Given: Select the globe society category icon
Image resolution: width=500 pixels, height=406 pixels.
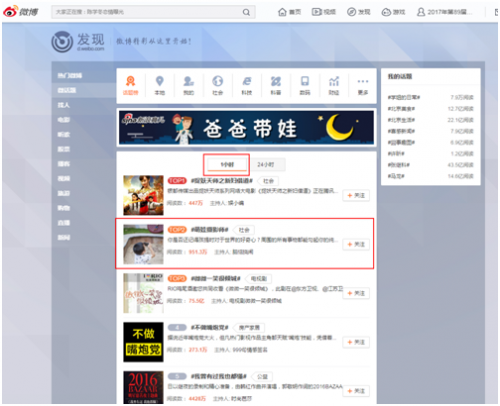Looking at the screenshot, I should coord(218,81).
